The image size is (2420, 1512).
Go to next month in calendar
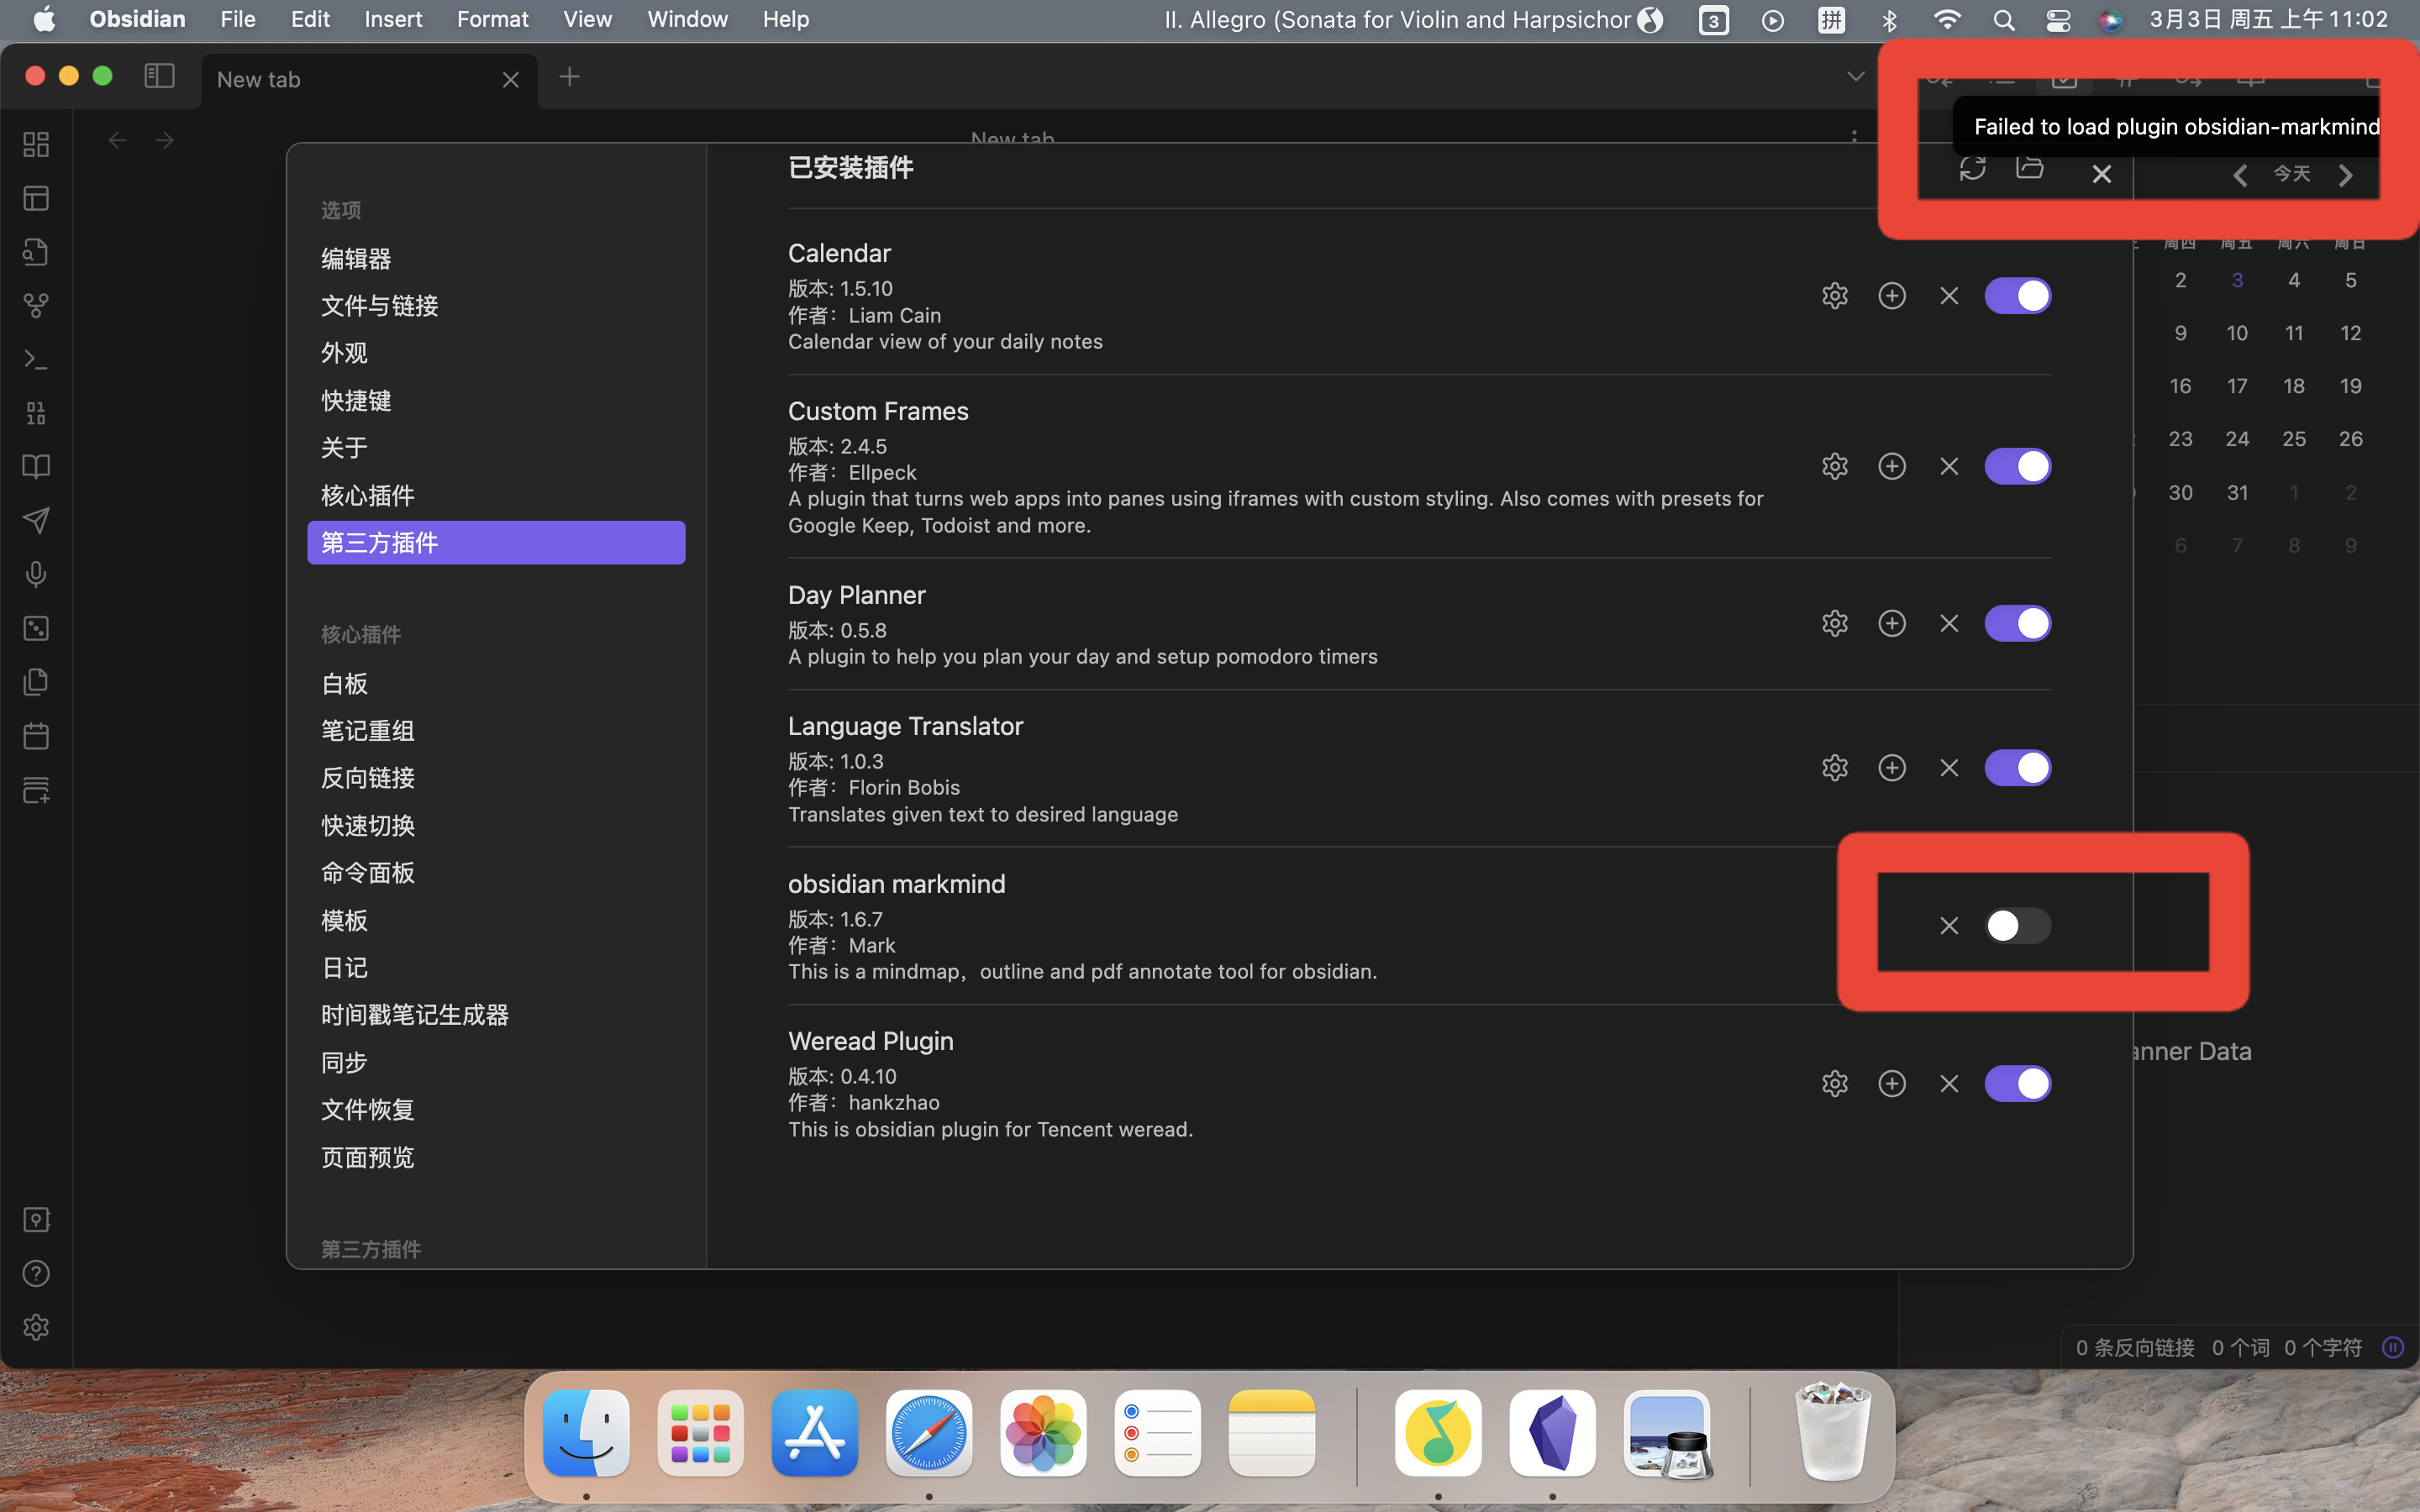point(2346,176)
